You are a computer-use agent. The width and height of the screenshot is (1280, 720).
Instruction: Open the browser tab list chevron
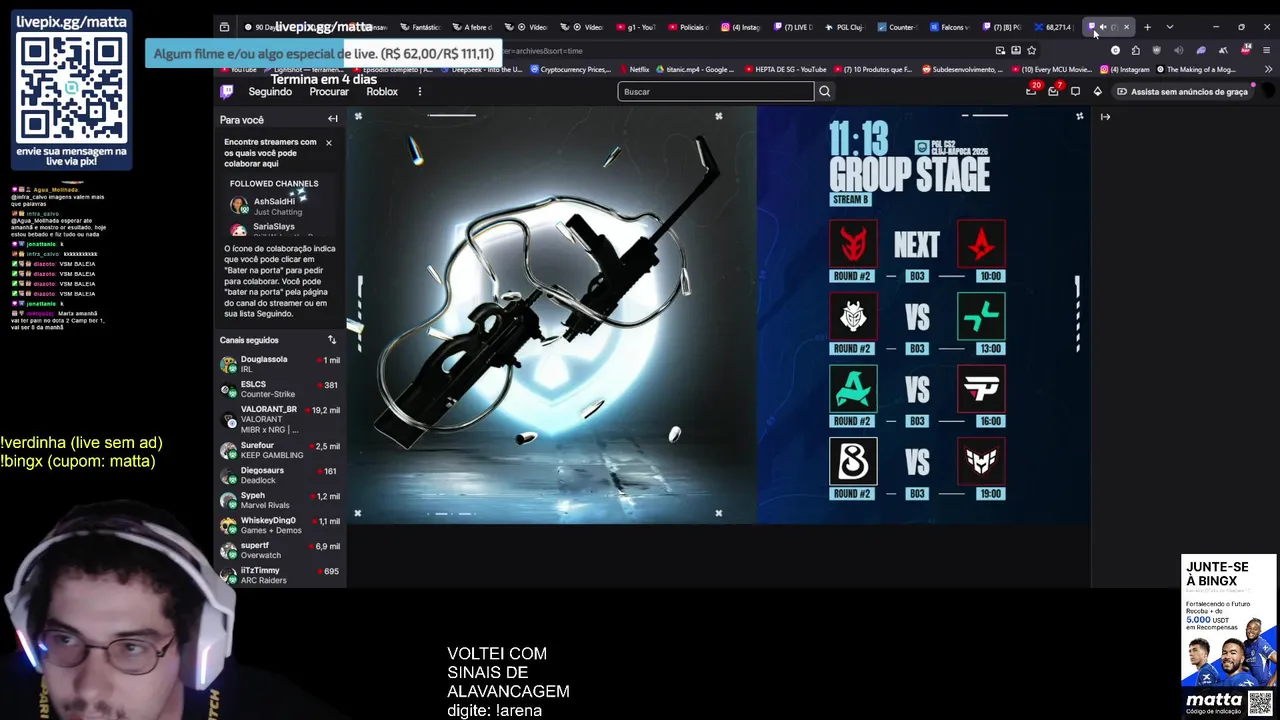1169,27
